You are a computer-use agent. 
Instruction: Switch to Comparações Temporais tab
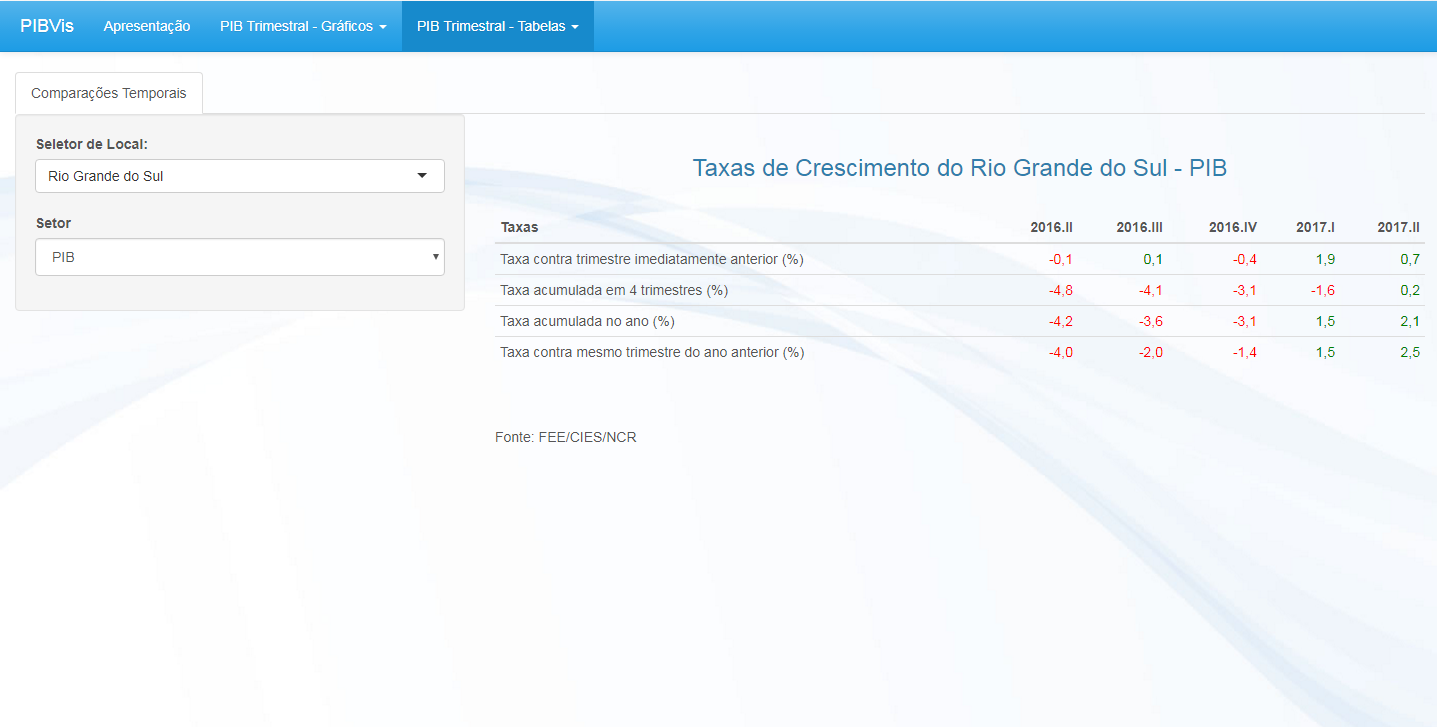coord(109,93)
